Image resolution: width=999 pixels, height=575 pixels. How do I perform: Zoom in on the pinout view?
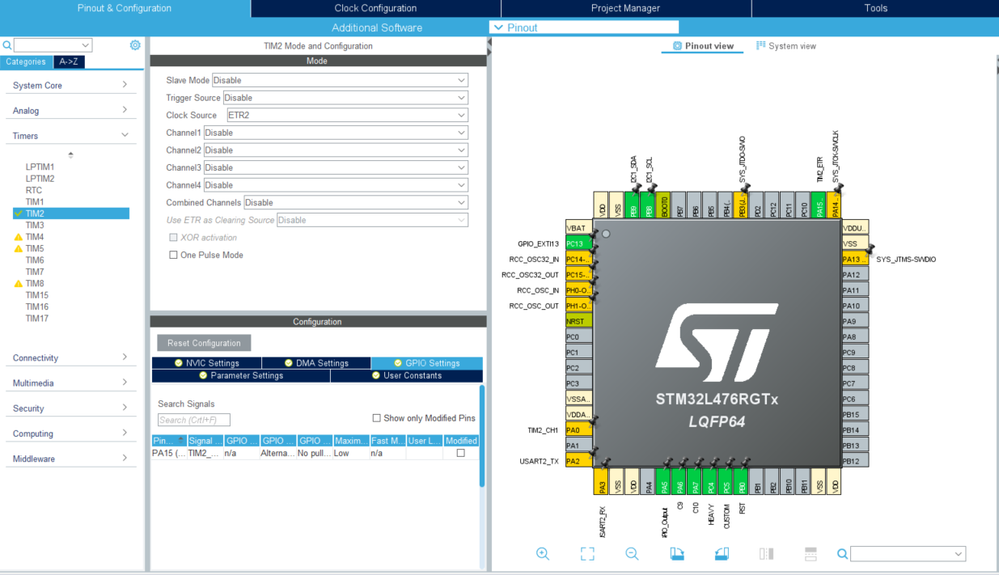click(542, 553)
